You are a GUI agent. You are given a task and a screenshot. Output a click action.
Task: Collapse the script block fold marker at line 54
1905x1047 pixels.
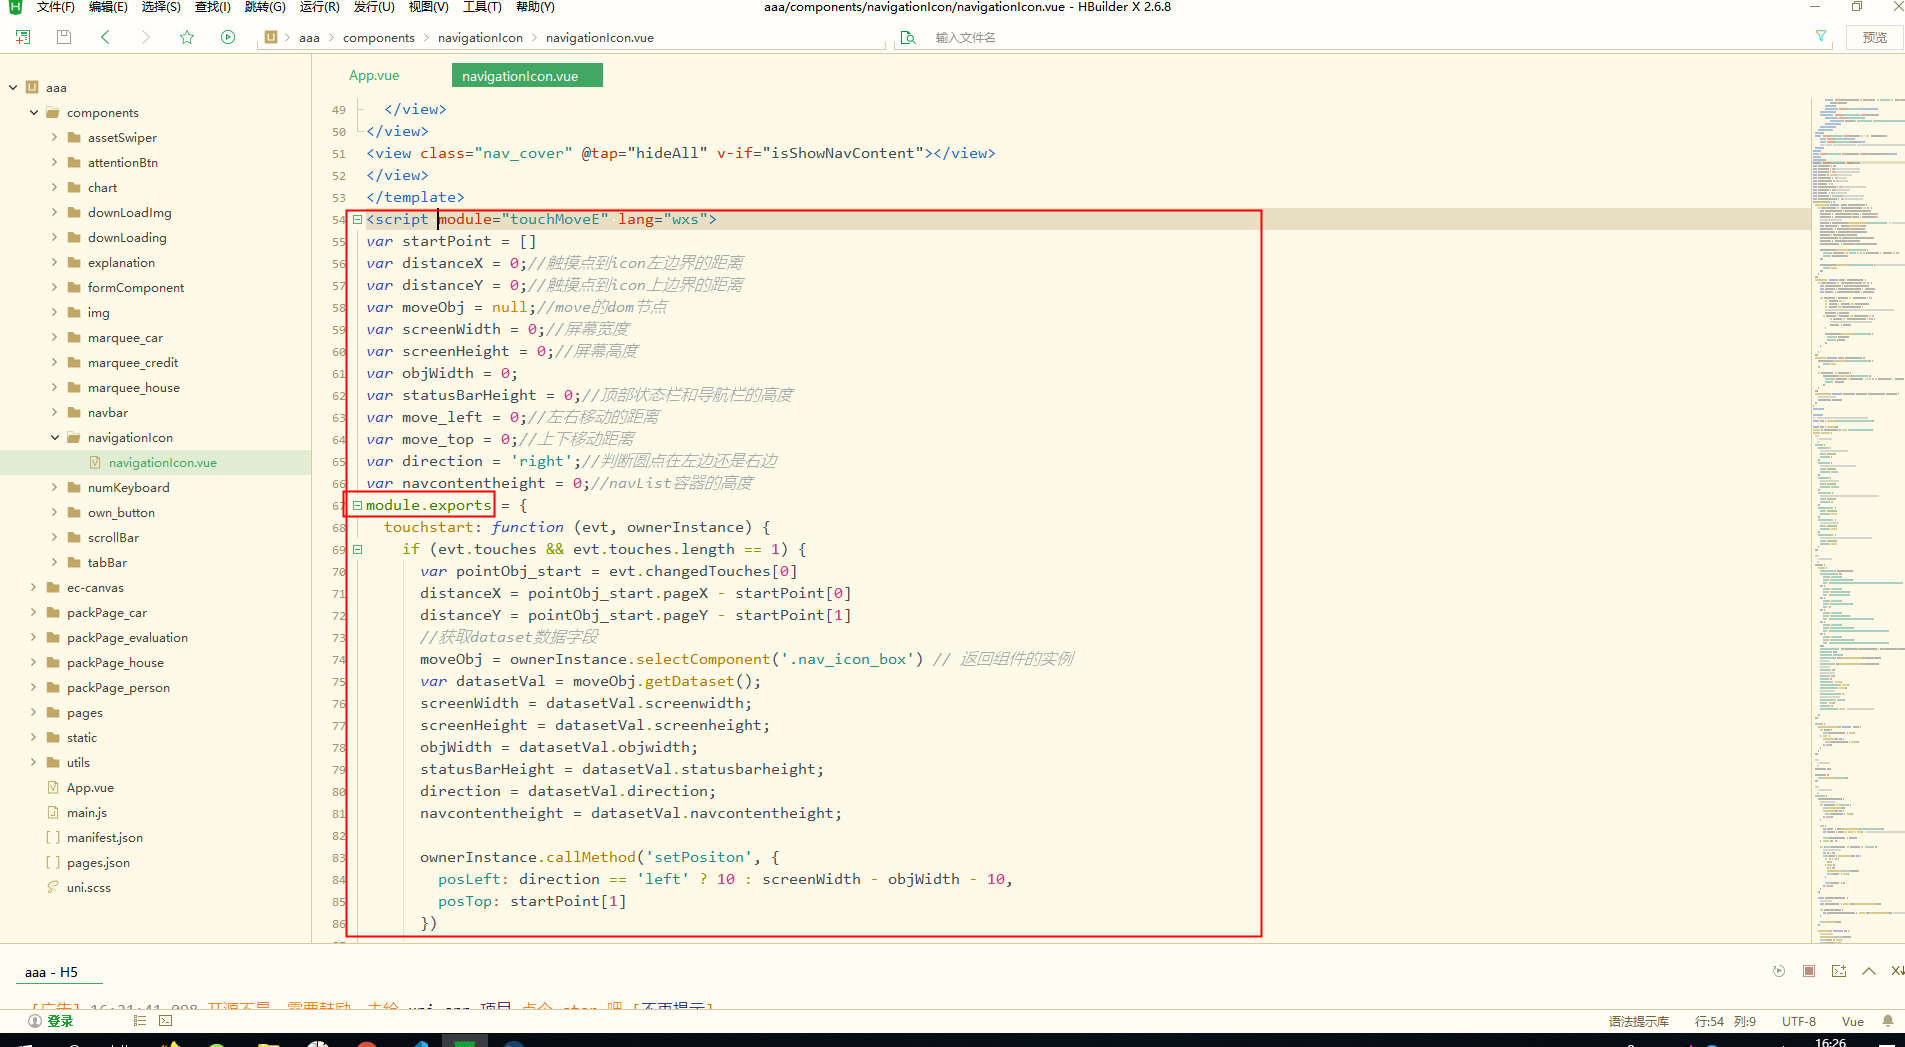pyautogui.click(x=357, y=219)
